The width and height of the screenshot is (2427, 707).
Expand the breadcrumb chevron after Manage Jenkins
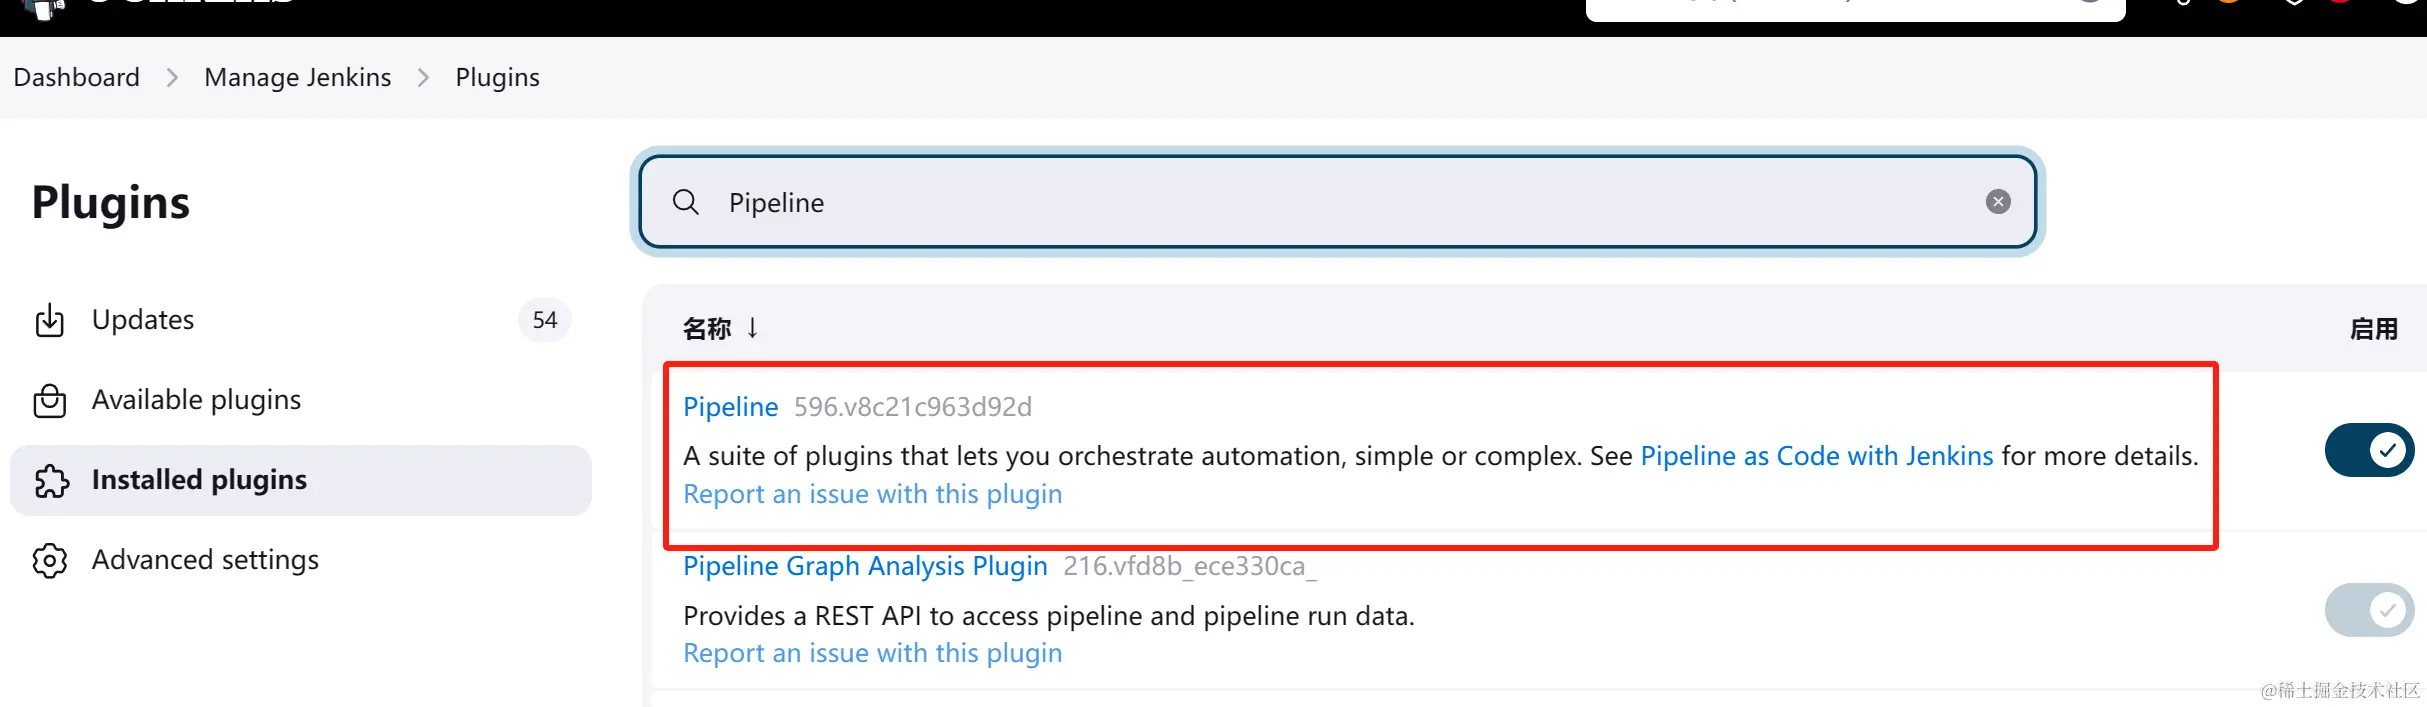pos(423,78)
